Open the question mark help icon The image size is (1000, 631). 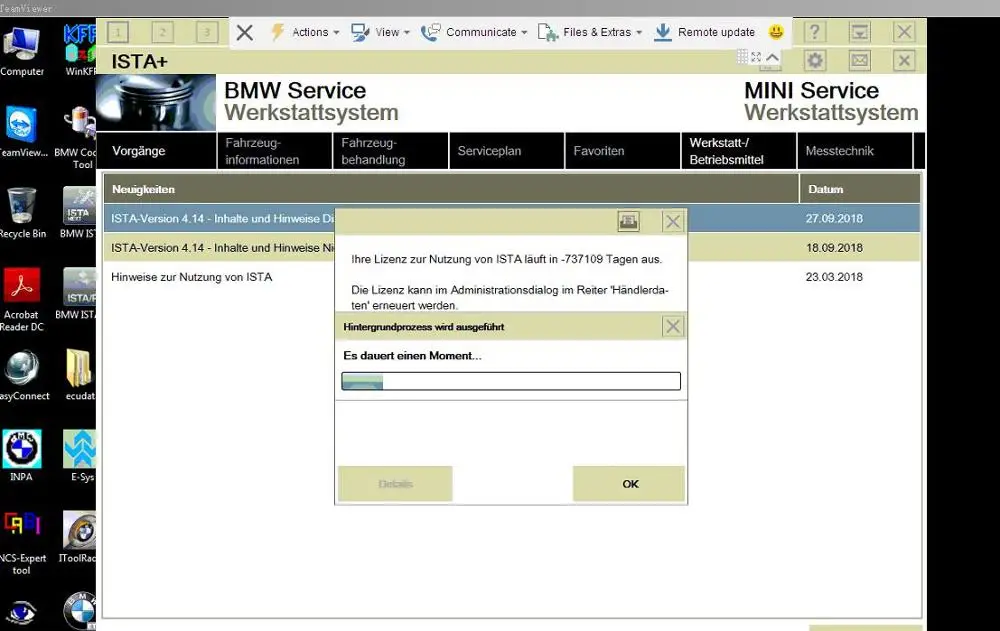coord(814,32)
